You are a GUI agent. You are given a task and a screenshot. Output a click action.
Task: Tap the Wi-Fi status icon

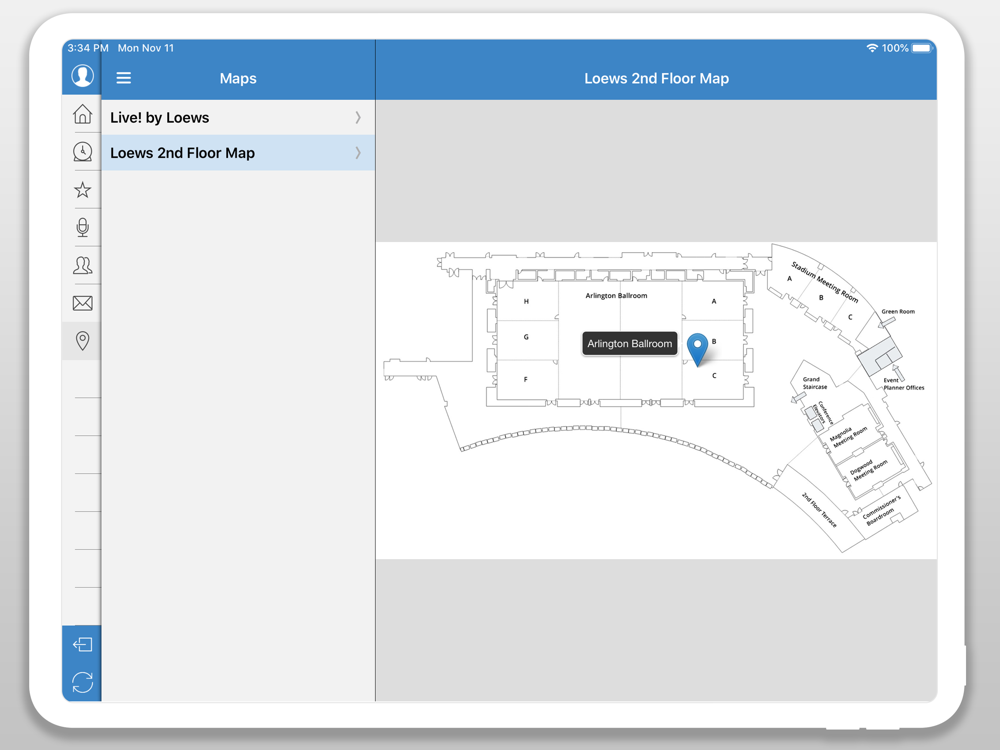[x=872, y=48]
